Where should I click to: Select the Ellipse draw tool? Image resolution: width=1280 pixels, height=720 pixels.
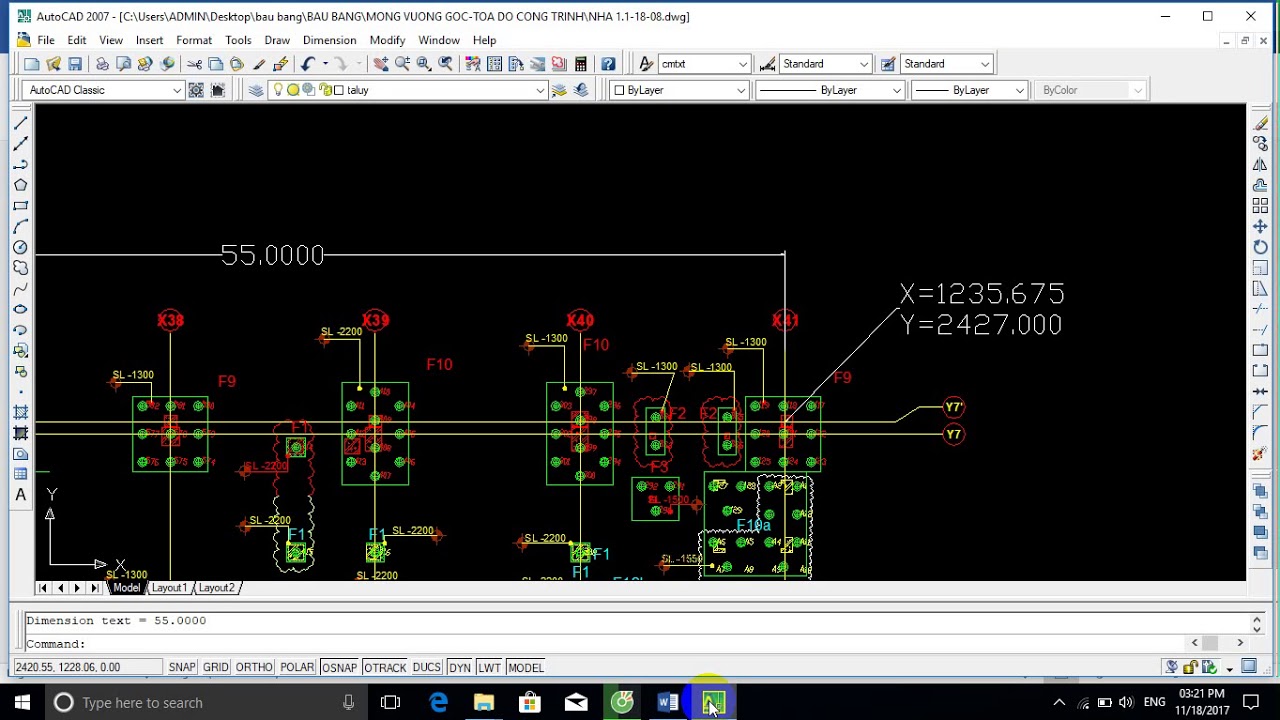[x=20, y=309]
